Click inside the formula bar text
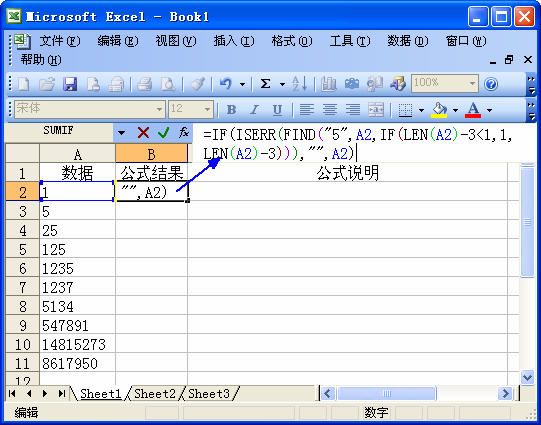This screenshot has width=541, height=425. point(357,144)
